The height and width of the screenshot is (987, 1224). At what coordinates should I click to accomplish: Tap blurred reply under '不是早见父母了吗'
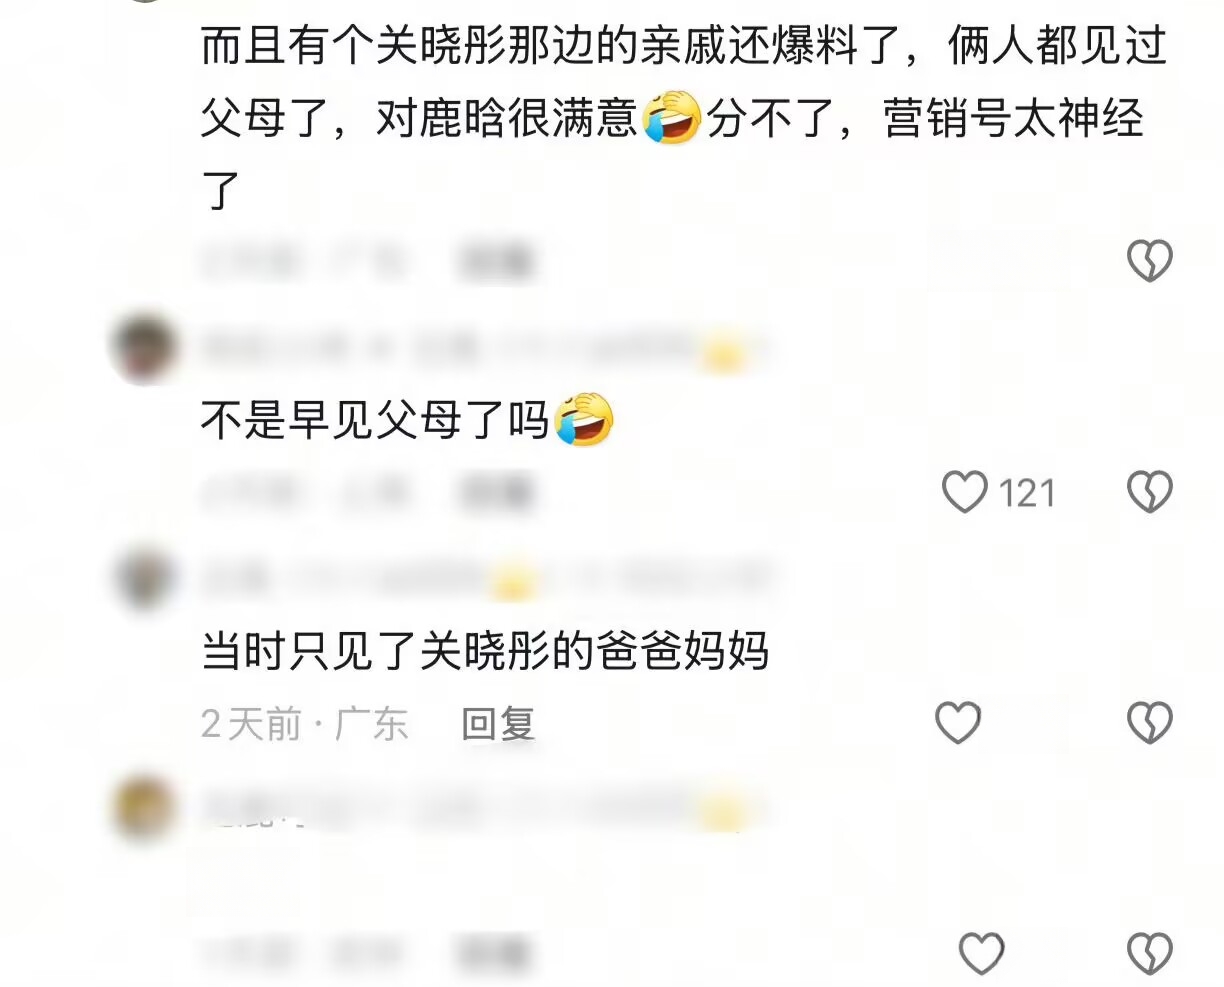[x=498, y=492]
